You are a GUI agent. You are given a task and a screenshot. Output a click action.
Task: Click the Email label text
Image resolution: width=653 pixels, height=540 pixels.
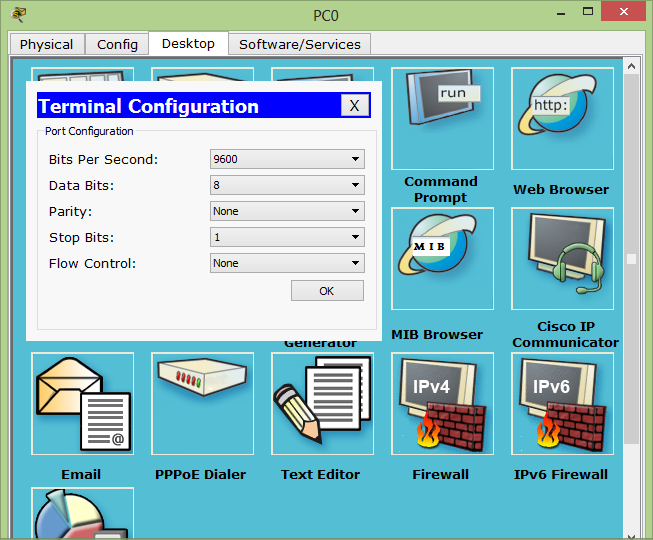tap(81, 474)
